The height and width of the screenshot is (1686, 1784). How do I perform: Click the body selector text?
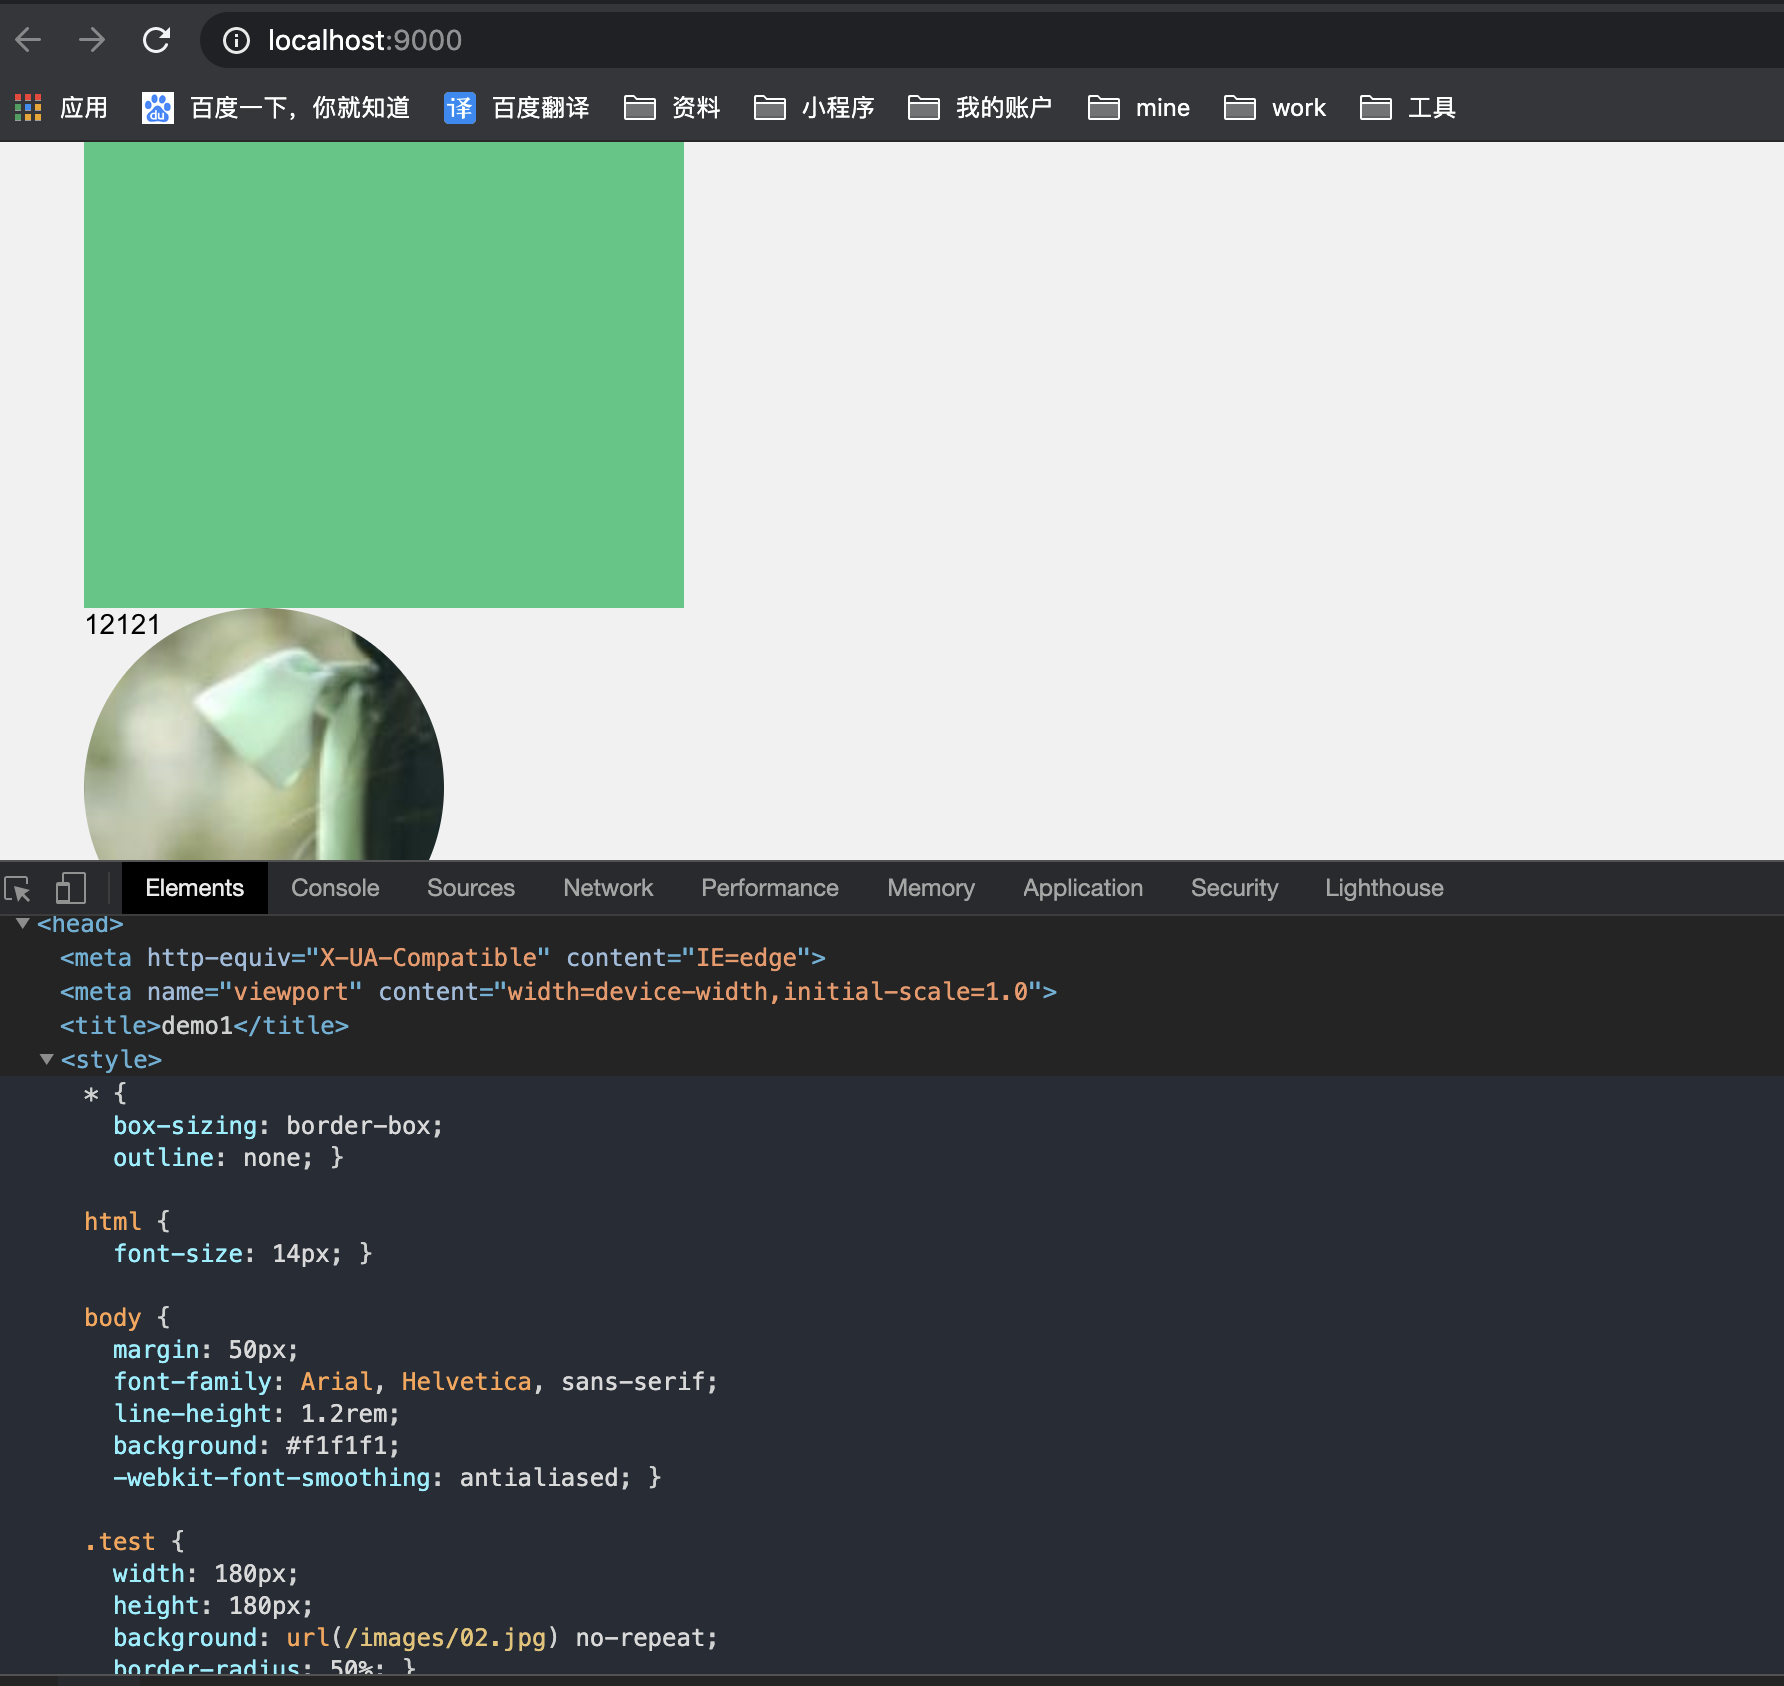pos(113,1318)
